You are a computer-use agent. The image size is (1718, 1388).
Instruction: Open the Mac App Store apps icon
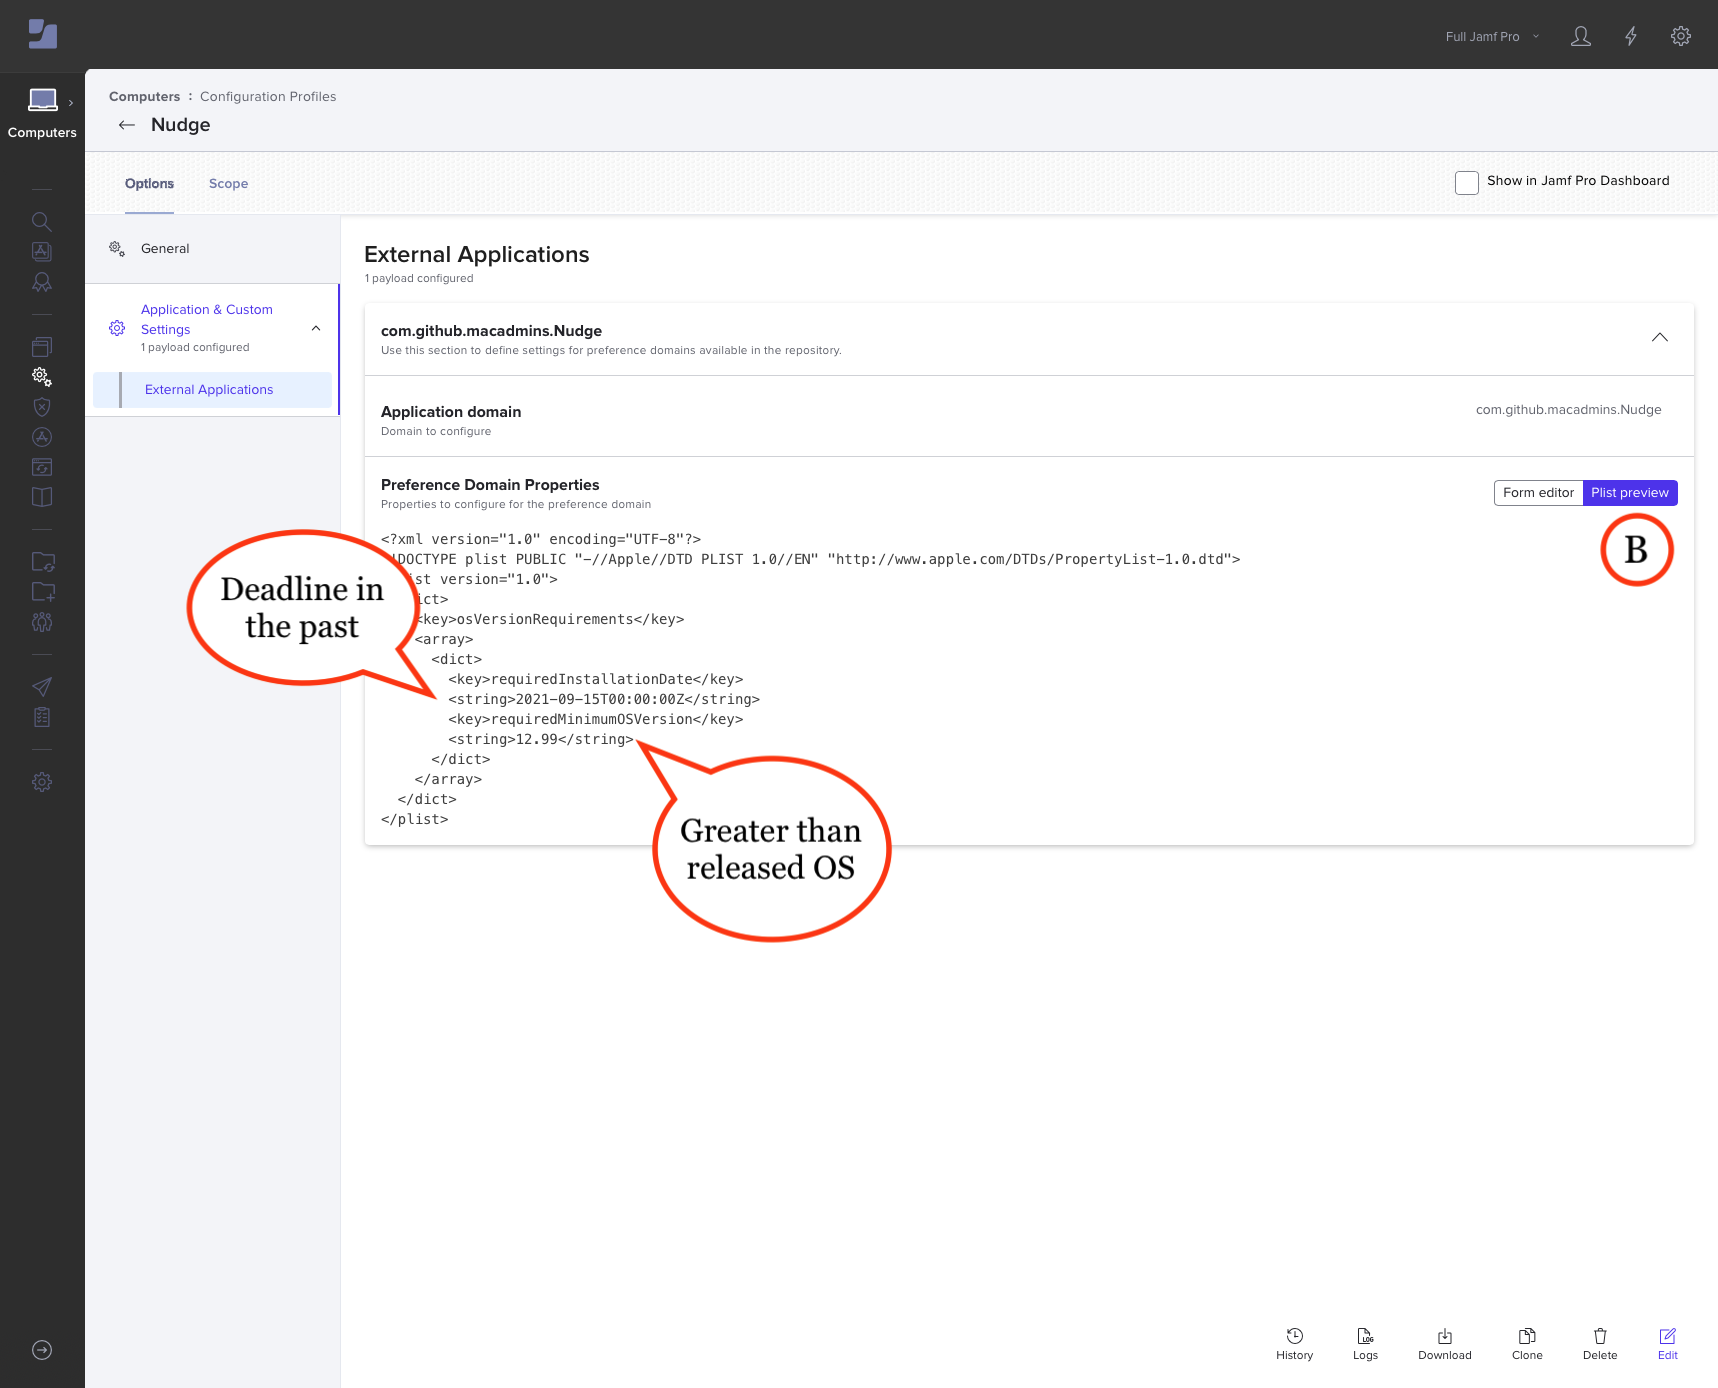42,437
